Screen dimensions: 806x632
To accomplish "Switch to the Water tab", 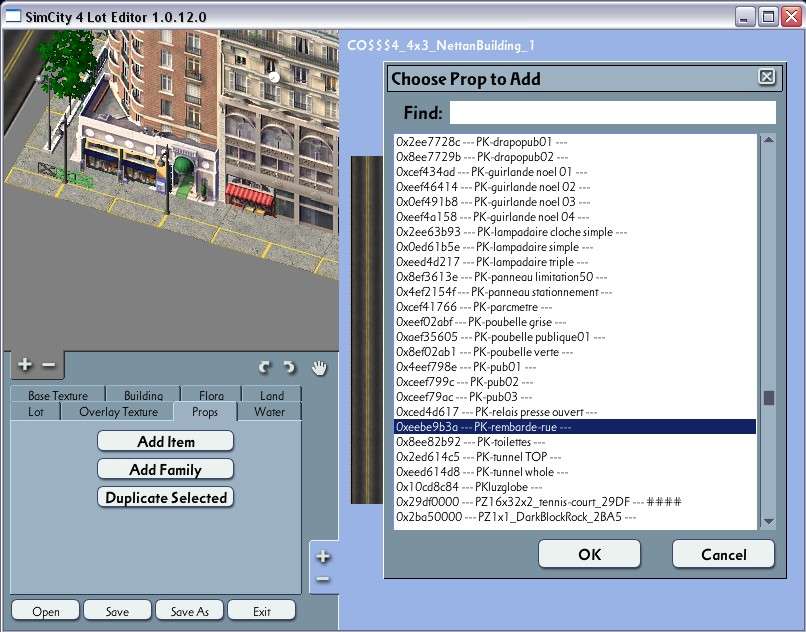I will point(269,411).
